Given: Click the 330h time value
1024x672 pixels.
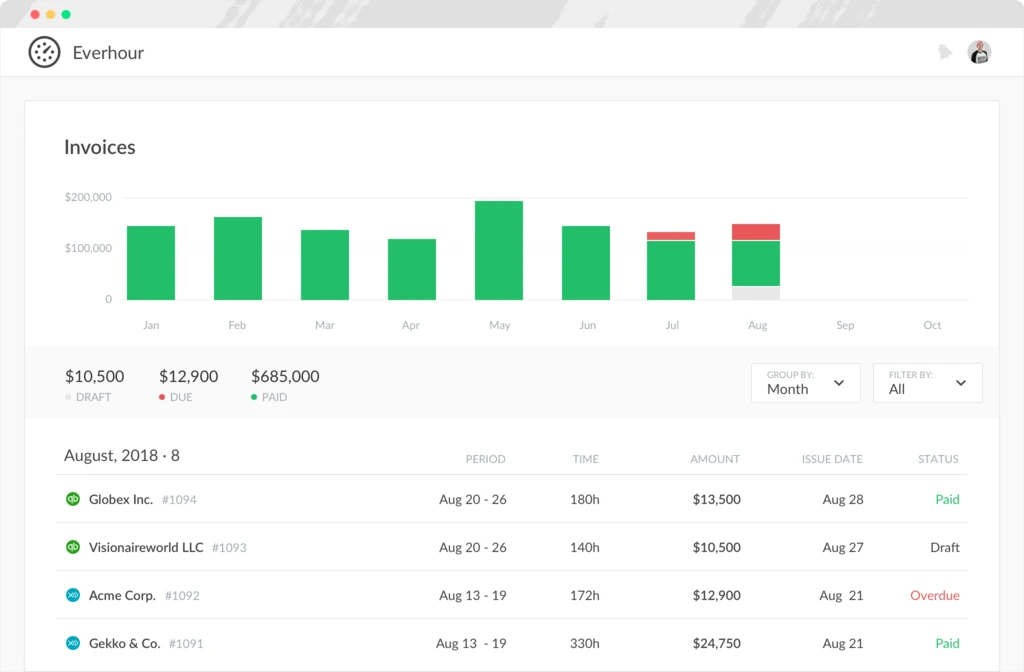Looking at the screenshot, I should click(584, 643).
